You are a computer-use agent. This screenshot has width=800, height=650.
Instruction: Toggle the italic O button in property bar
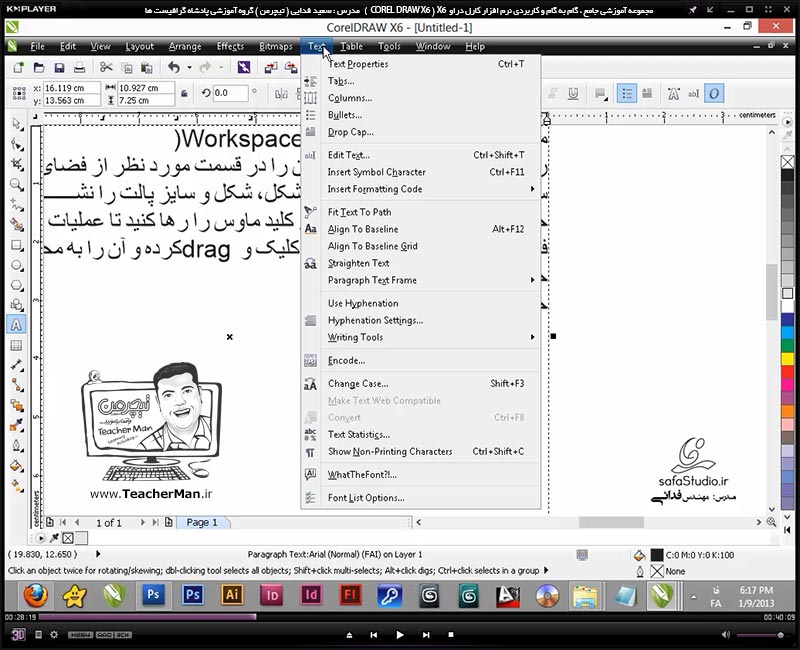click(x=714, y=93)
